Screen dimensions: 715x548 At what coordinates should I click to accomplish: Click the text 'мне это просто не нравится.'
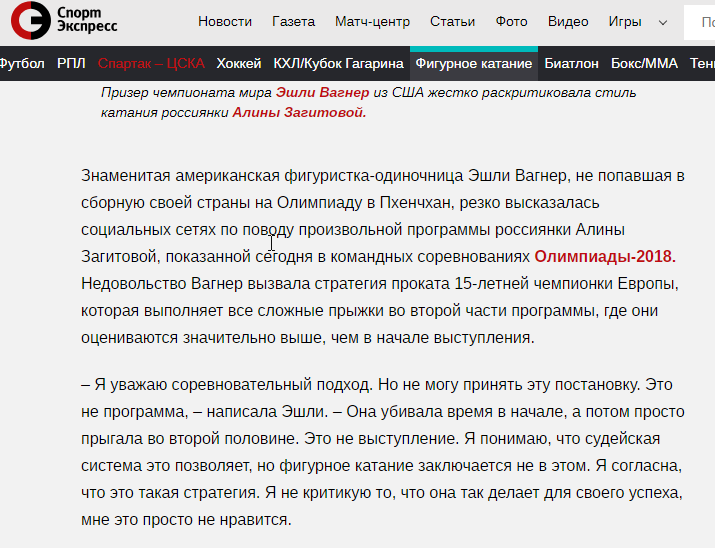(186, 519)
